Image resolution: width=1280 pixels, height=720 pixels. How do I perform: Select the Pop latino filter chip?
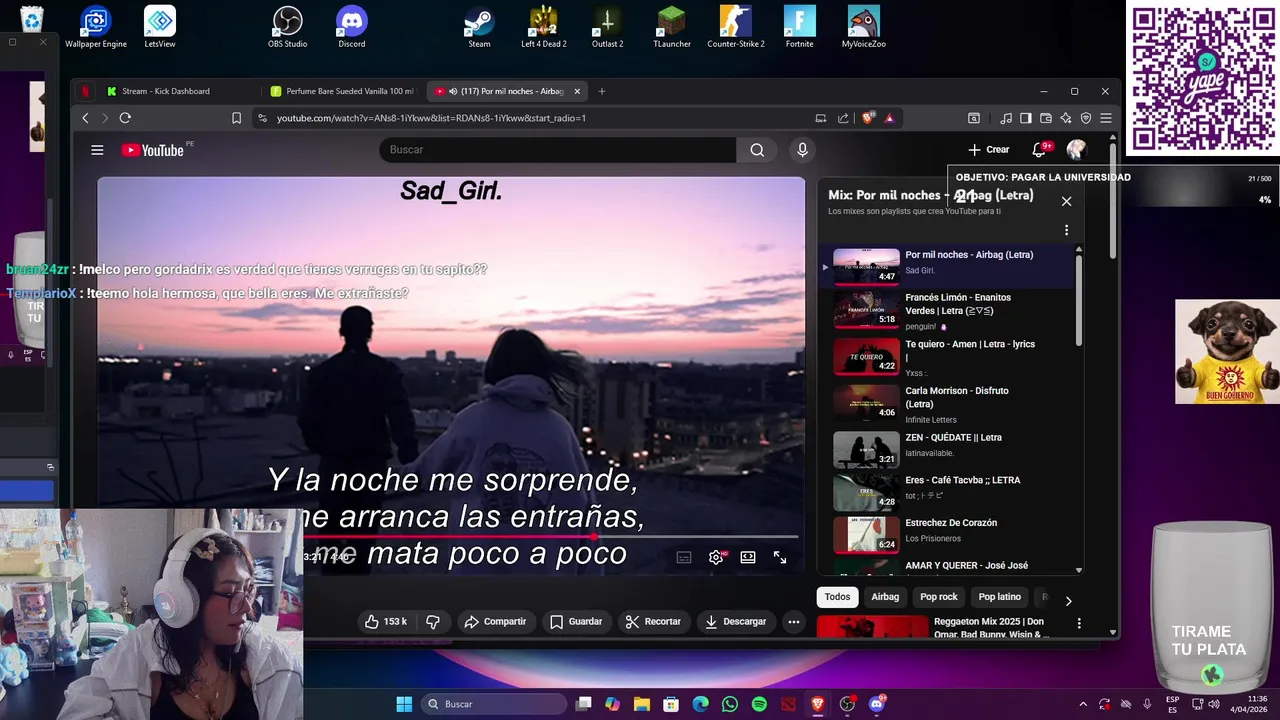click(x=999, y=597)
